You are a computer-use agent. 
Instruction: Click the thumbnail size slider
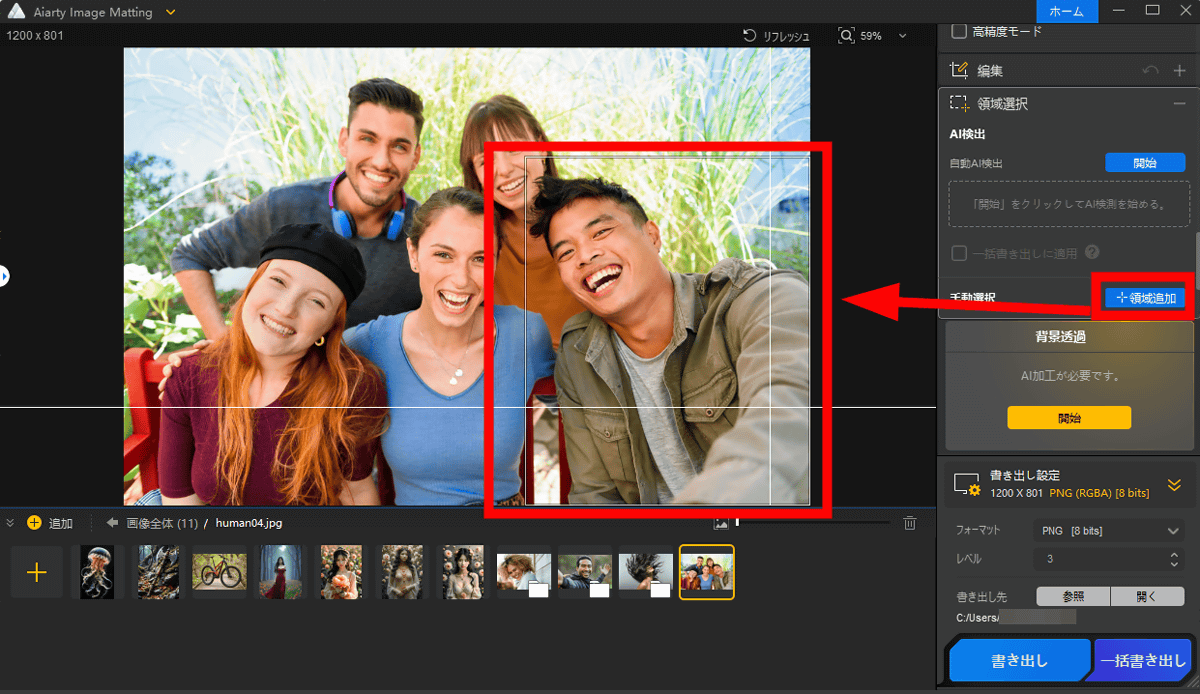point(812,523)
